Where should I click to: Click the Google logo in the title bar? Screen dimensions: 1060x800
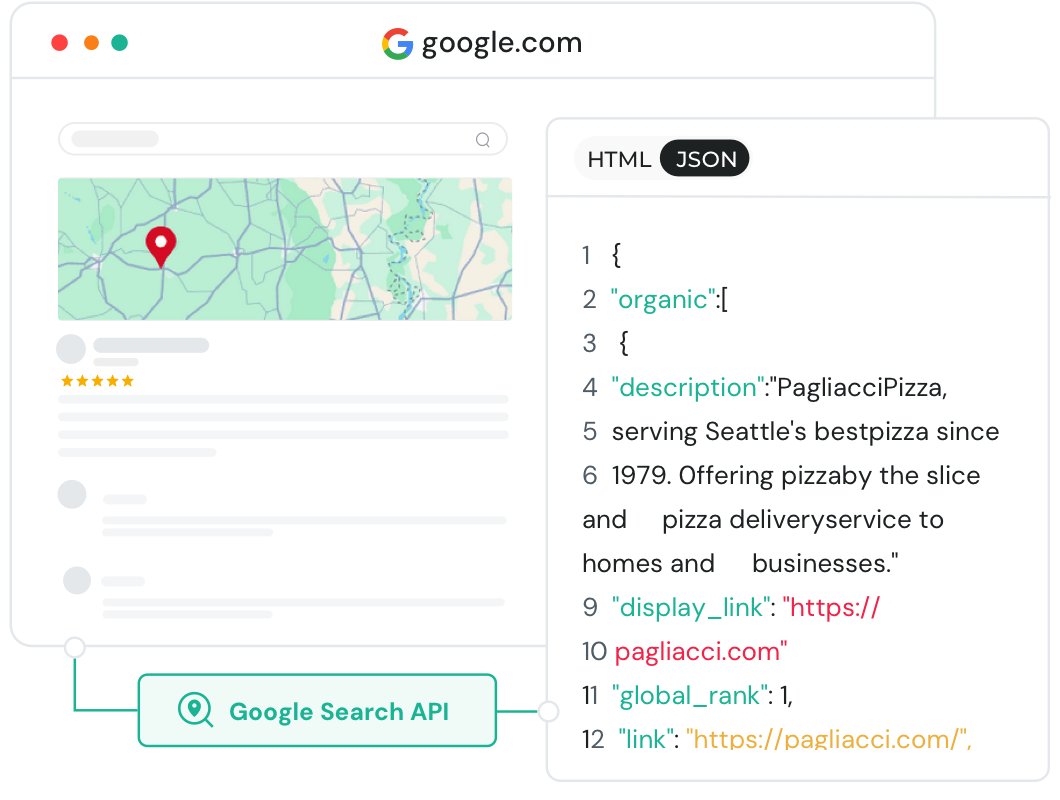pyautogui.click(x=396, y=42)
